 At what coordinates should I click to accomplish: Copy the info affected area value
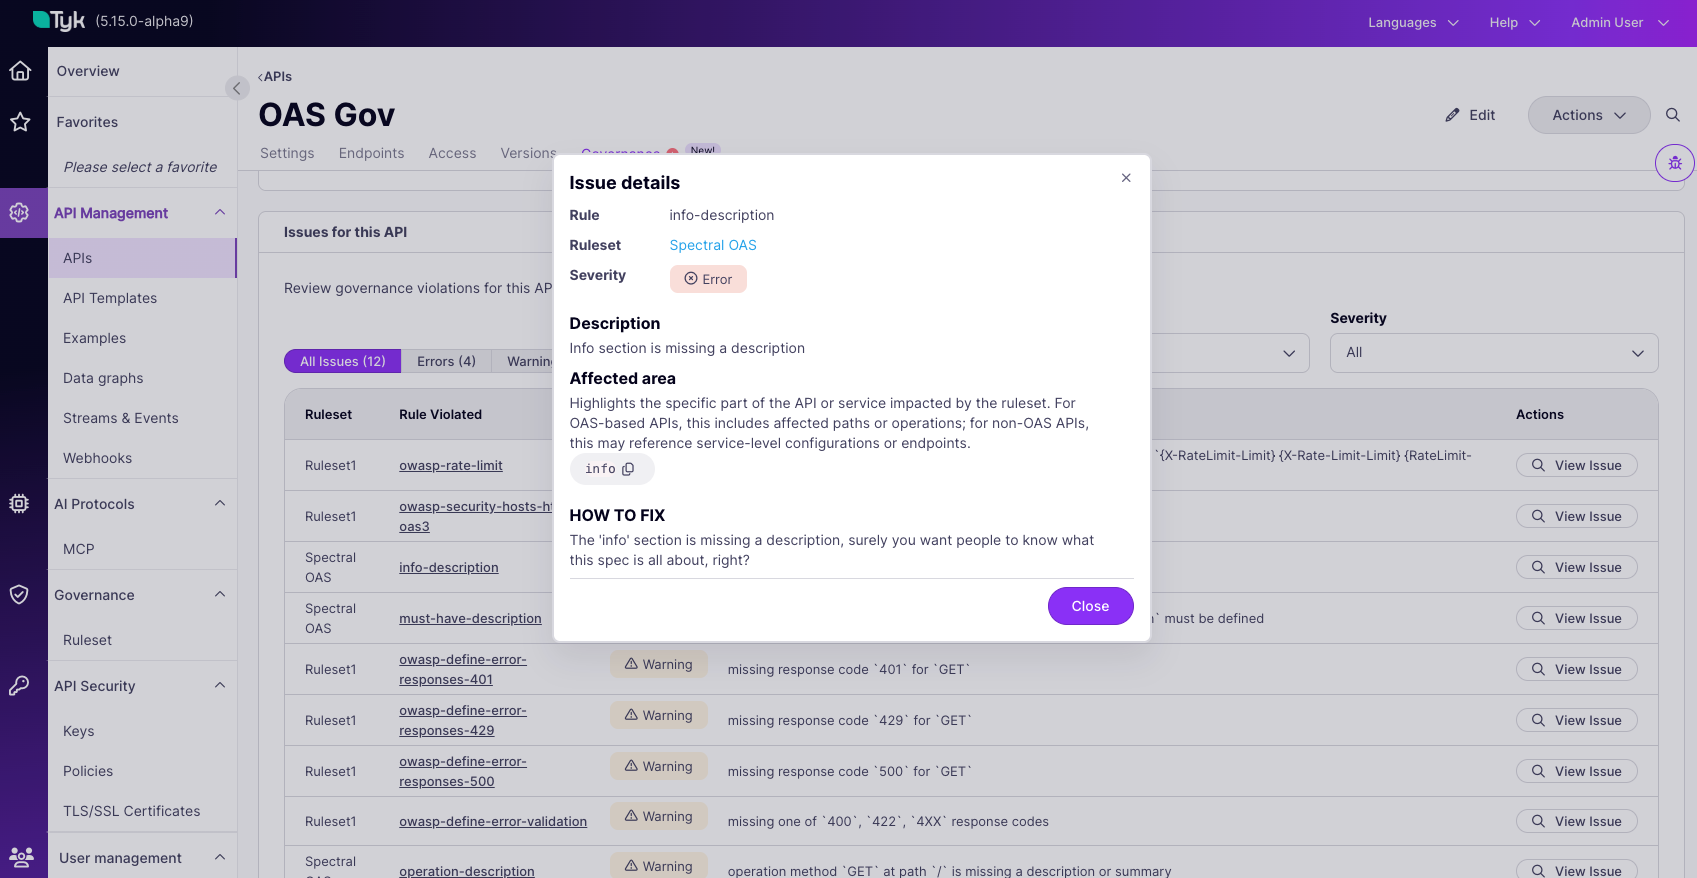[628, 469]
